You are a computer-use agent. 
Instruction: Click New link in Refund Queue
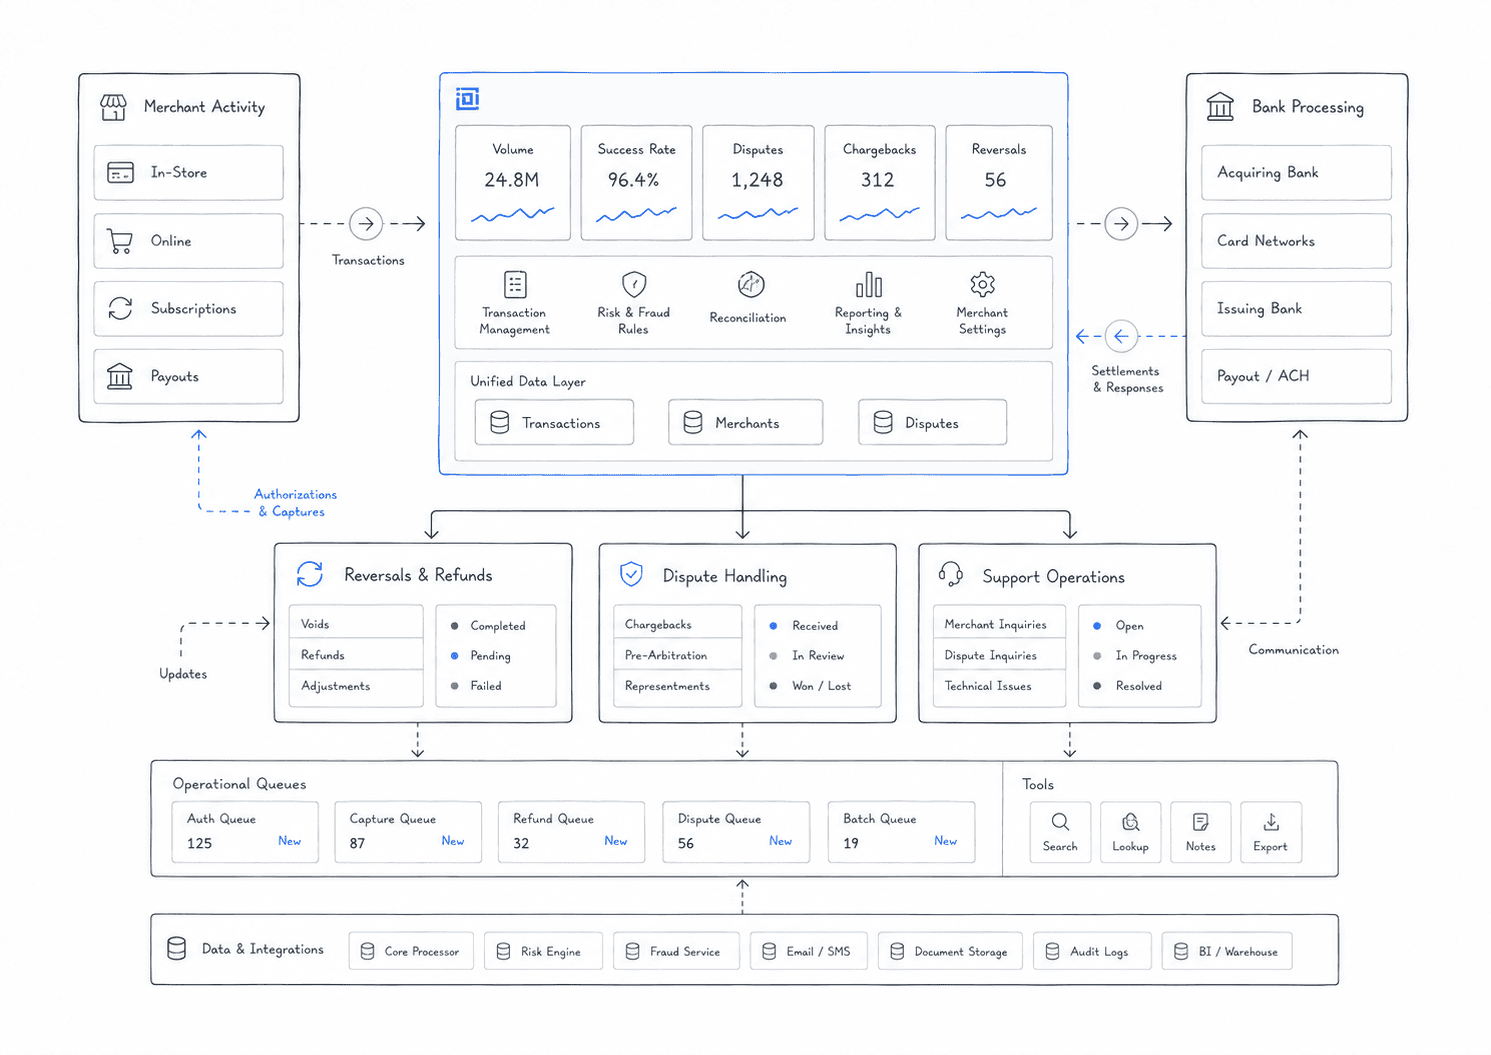[616, 841]
